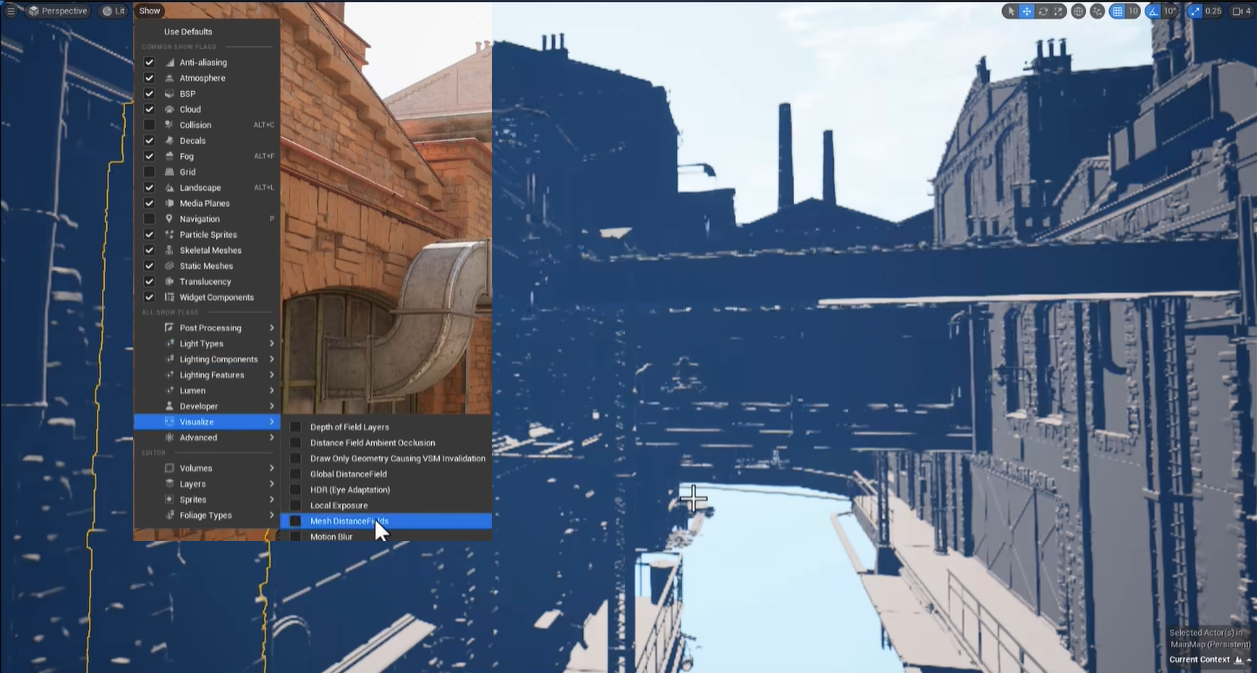Toggle rotation angle snapping icon
1257x673 pixels.
tap(1153, 11)
